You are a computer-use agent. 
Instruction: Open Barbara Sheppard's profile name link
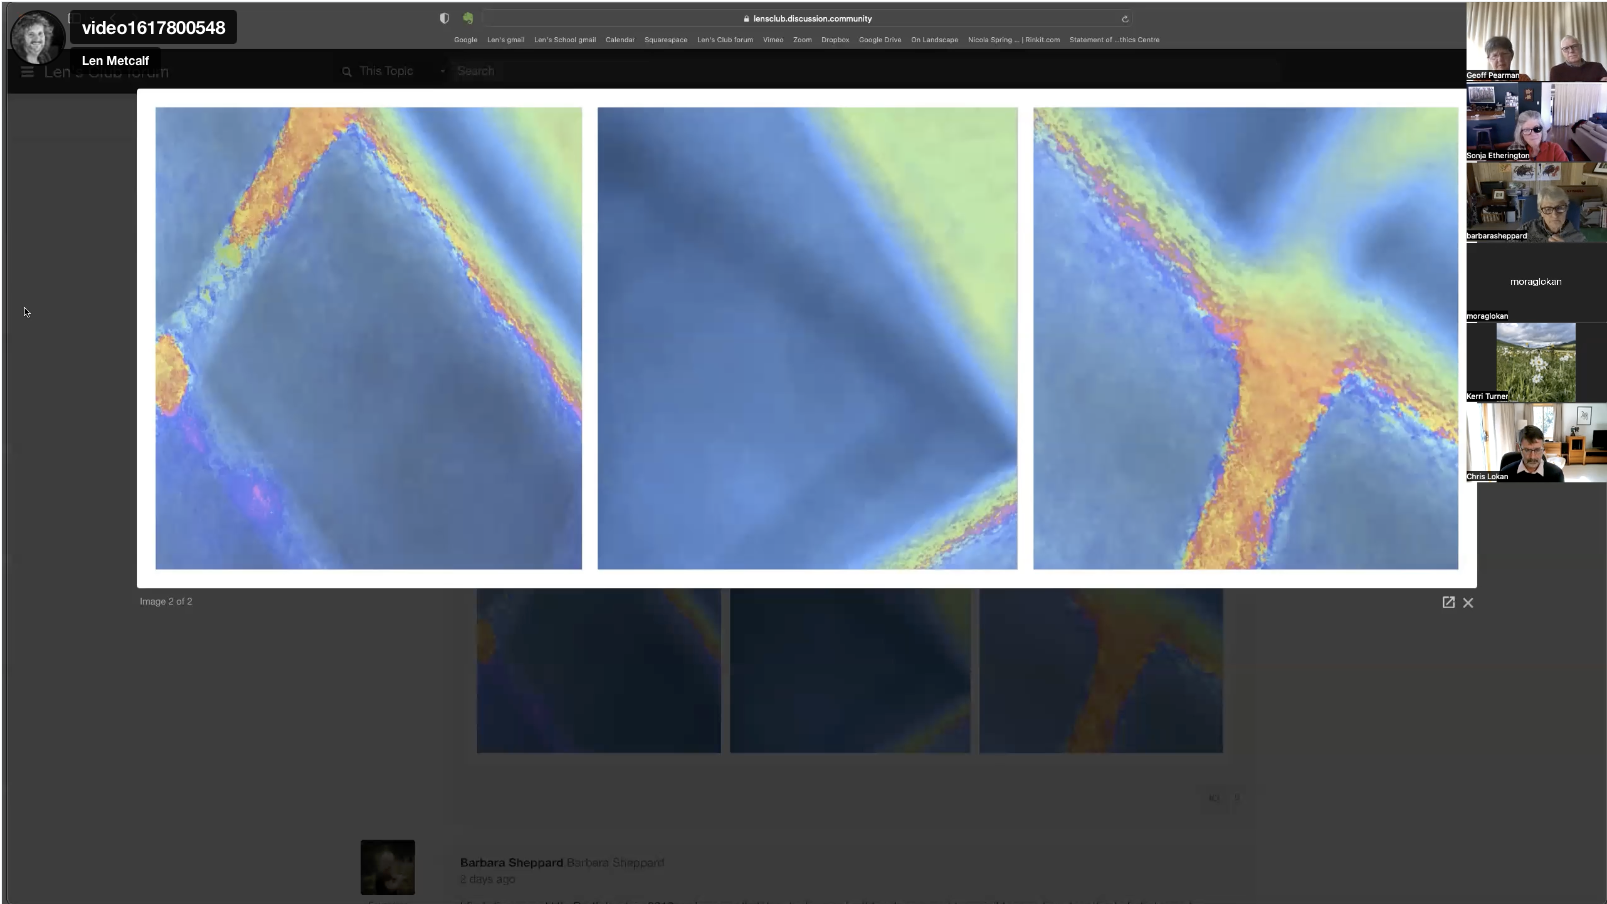511,862
